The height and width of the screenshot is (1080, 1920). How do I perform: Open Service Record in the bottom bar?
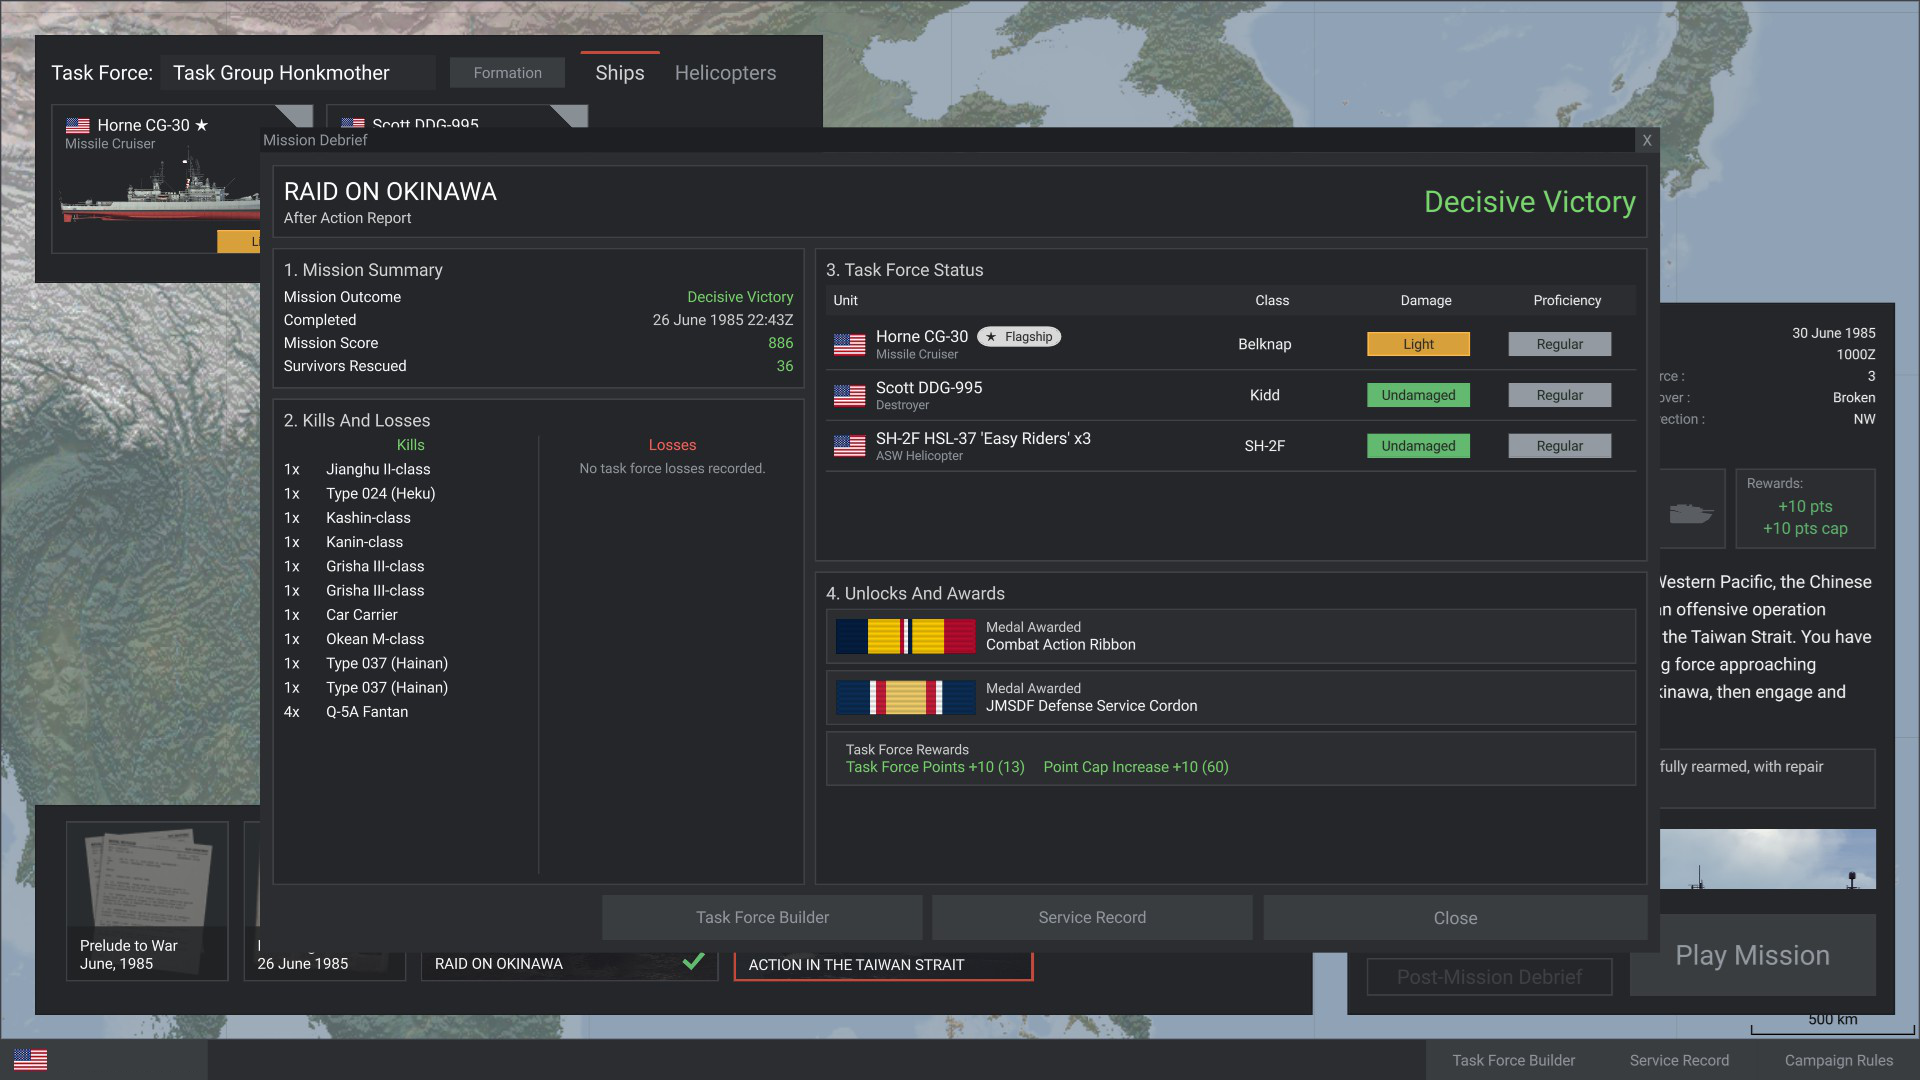pyautogui.click(x=1679, y=1060)
